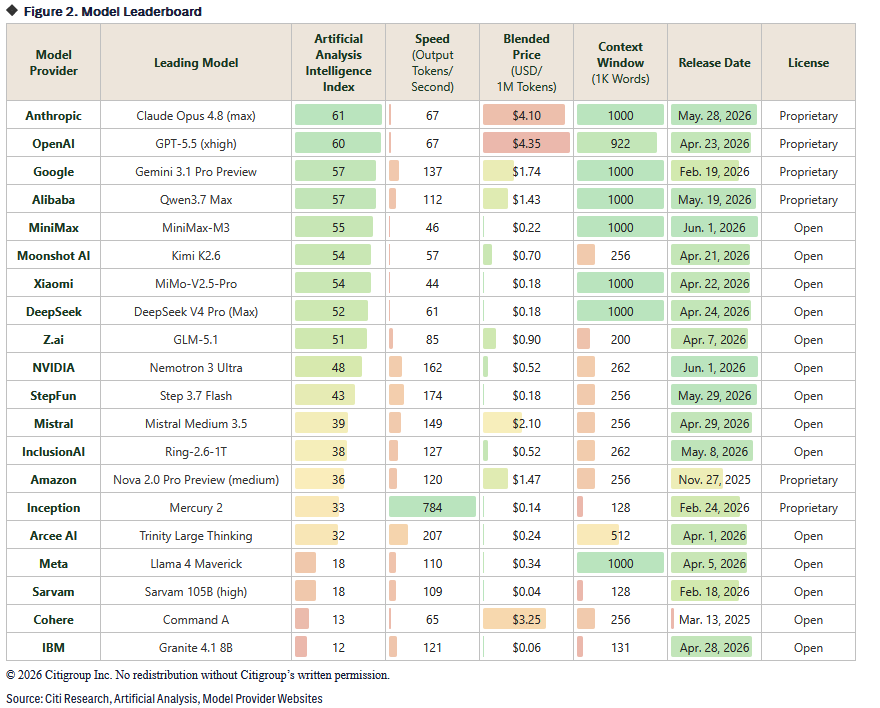
Task: Click the Granite 4.1 8B model cell
Action: coord(196,647)
